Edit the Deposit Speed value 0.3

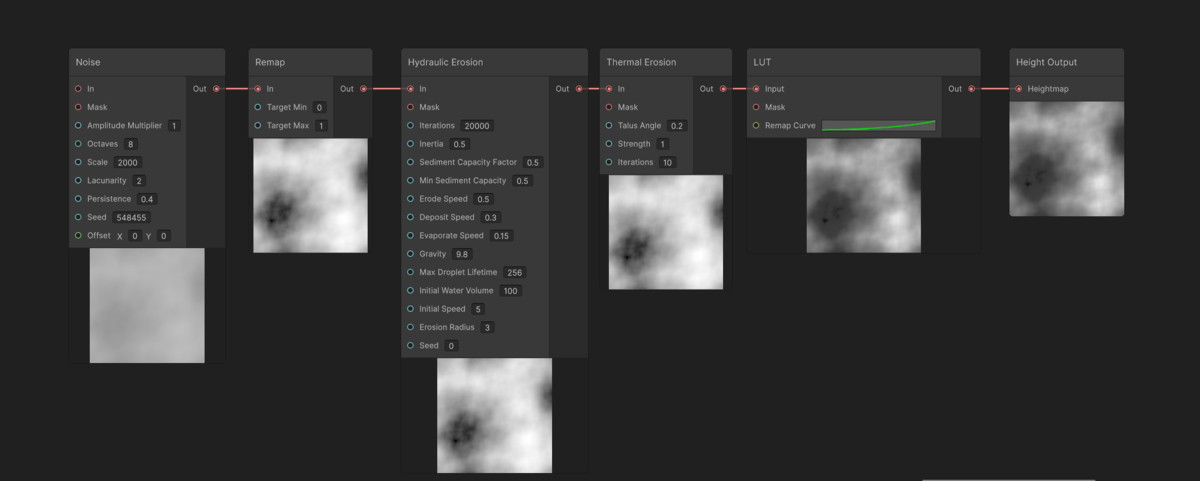click(x=490, y=217)
